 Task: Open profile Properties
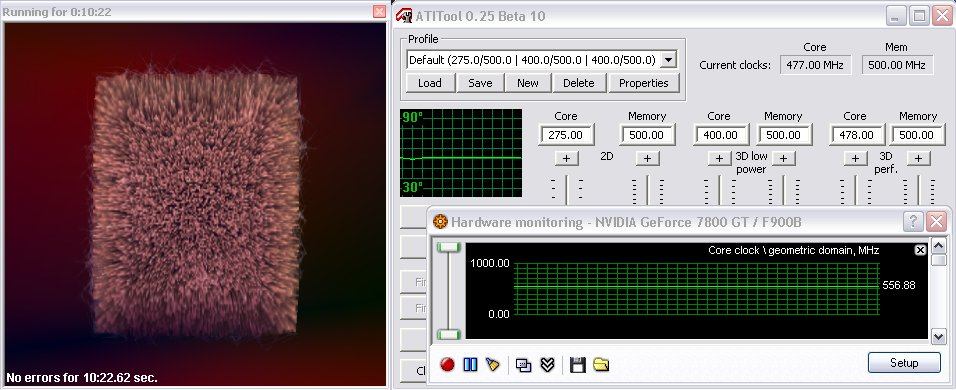coord(644,83)
